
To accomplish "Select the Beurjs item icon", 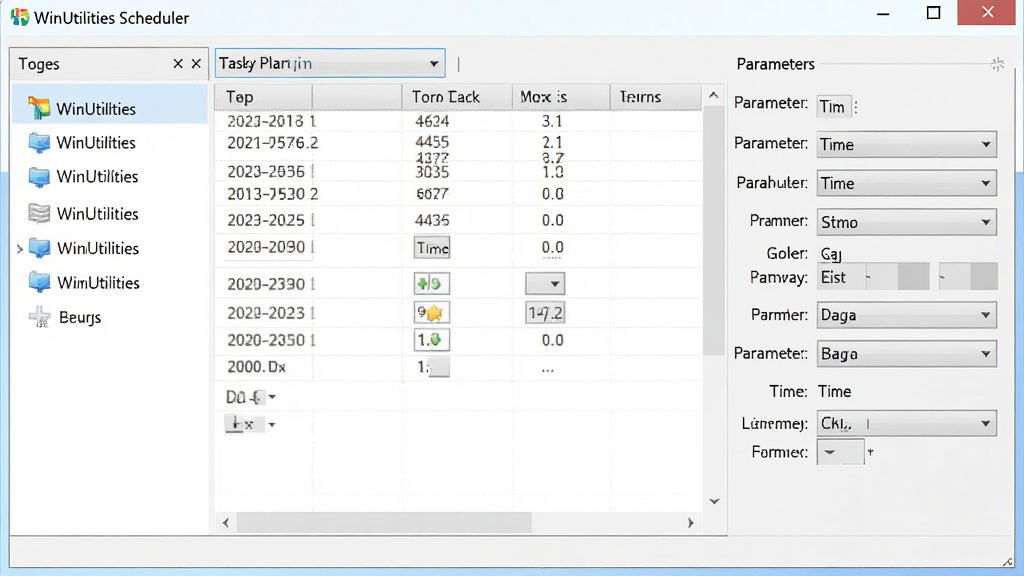I will click(x=40, y=317).
